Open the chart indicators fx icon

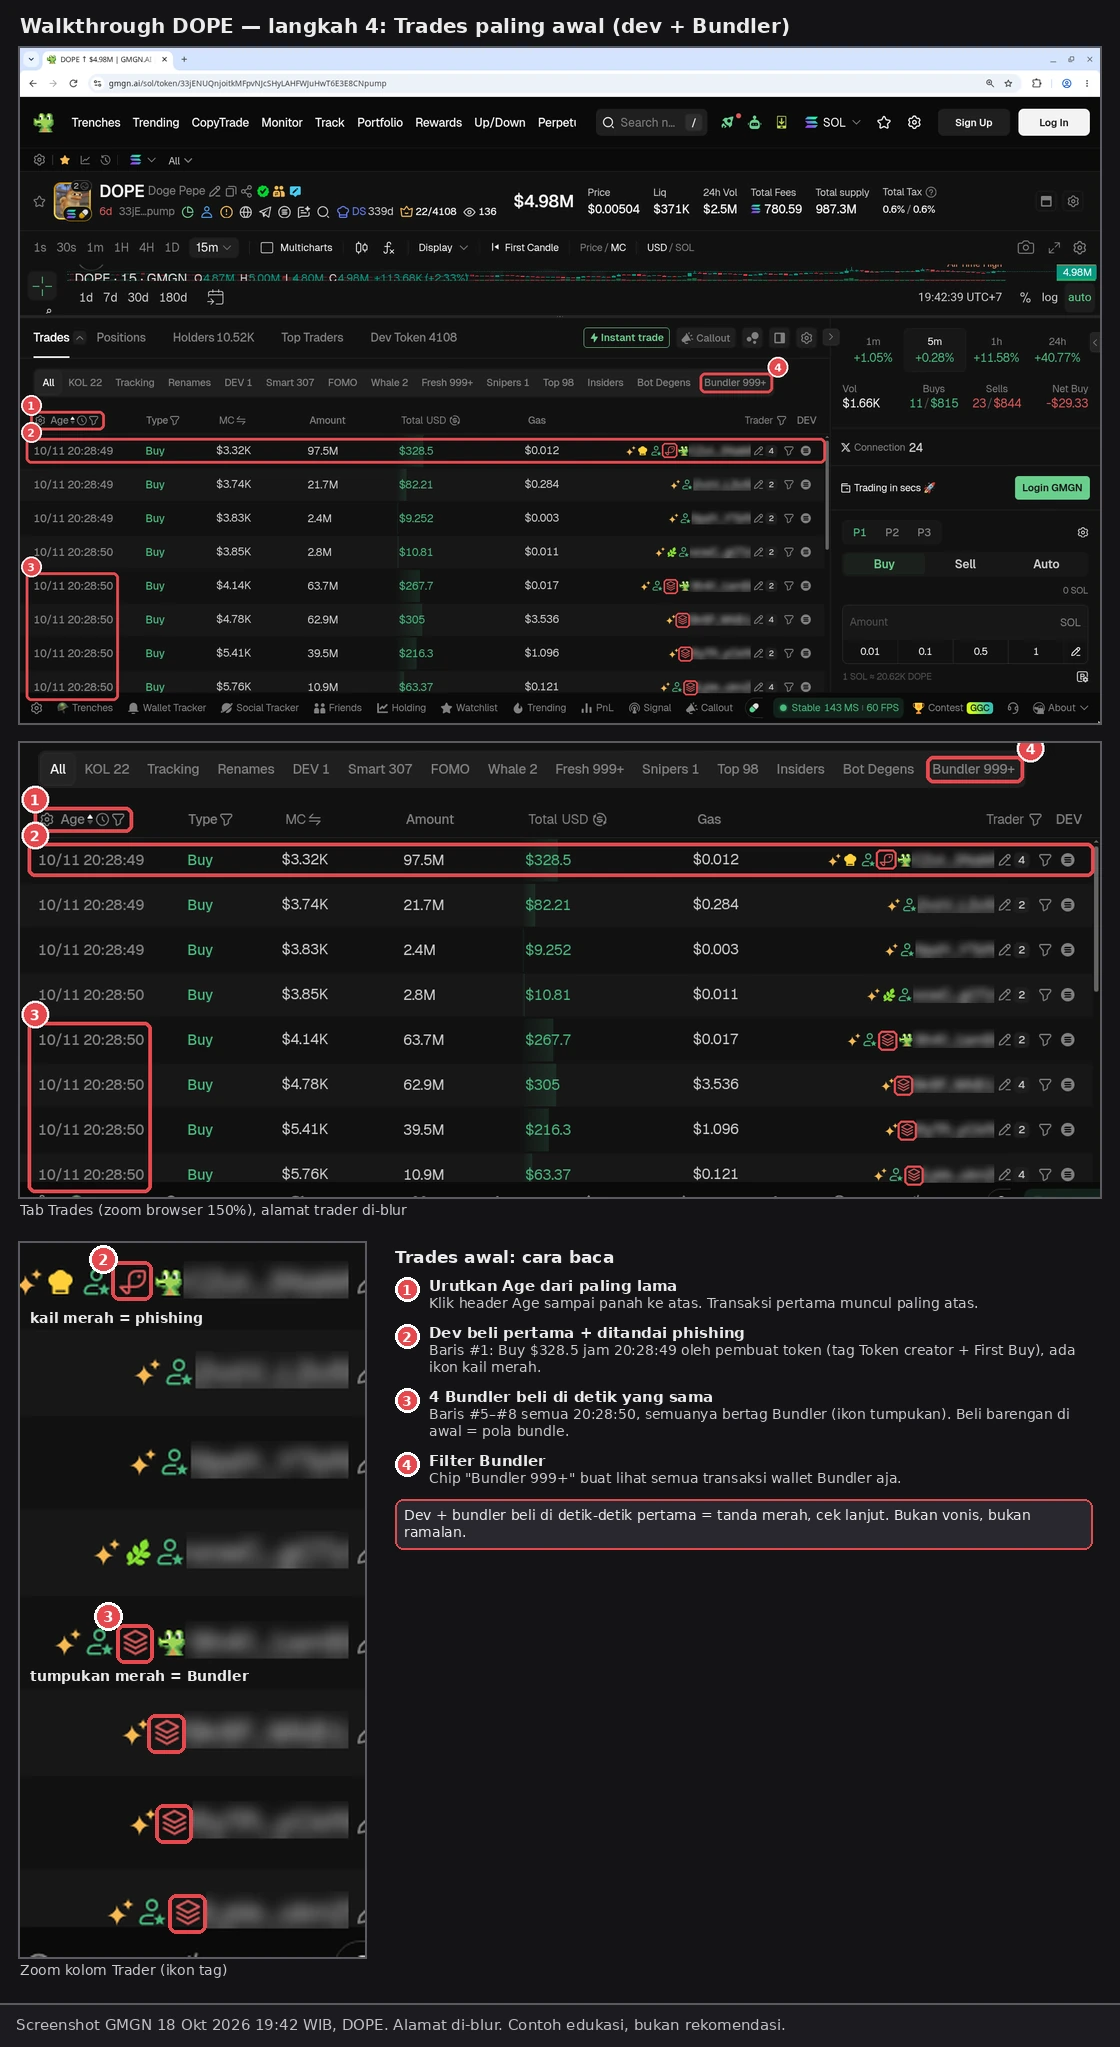tap(389, 247)
